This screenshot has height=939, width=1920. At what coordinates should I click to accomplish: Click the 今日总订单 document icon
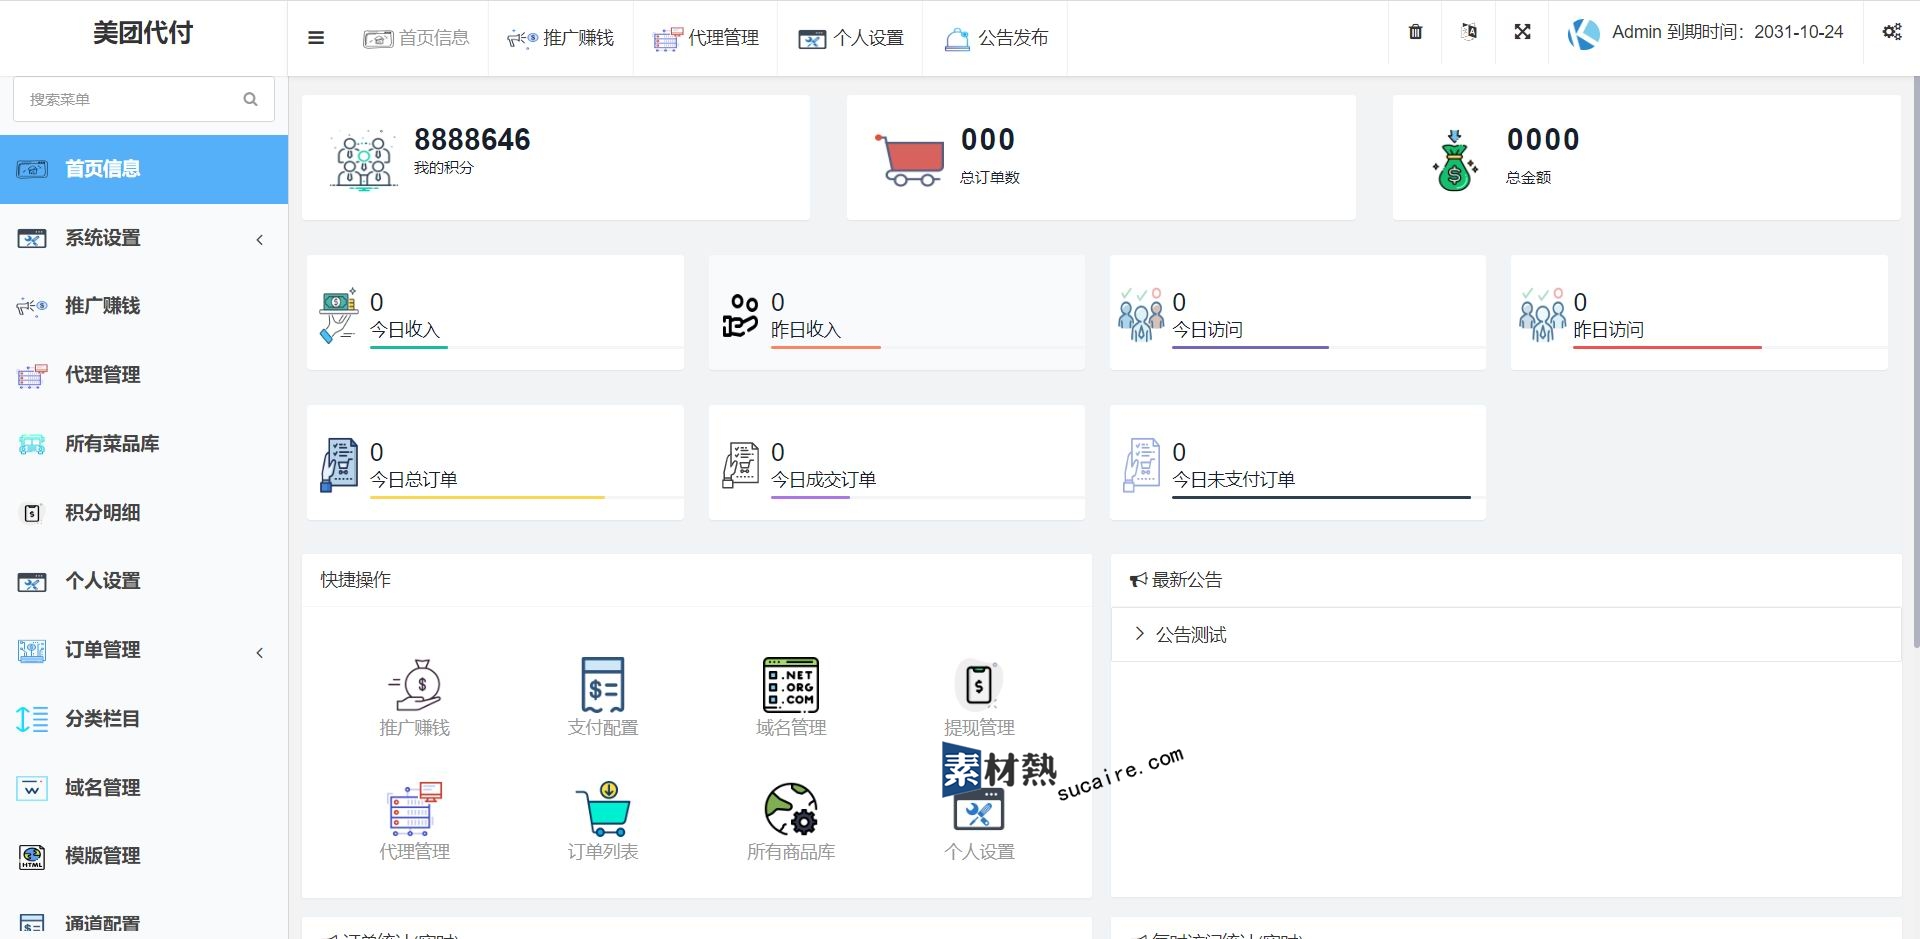click(x=339, y=465)
